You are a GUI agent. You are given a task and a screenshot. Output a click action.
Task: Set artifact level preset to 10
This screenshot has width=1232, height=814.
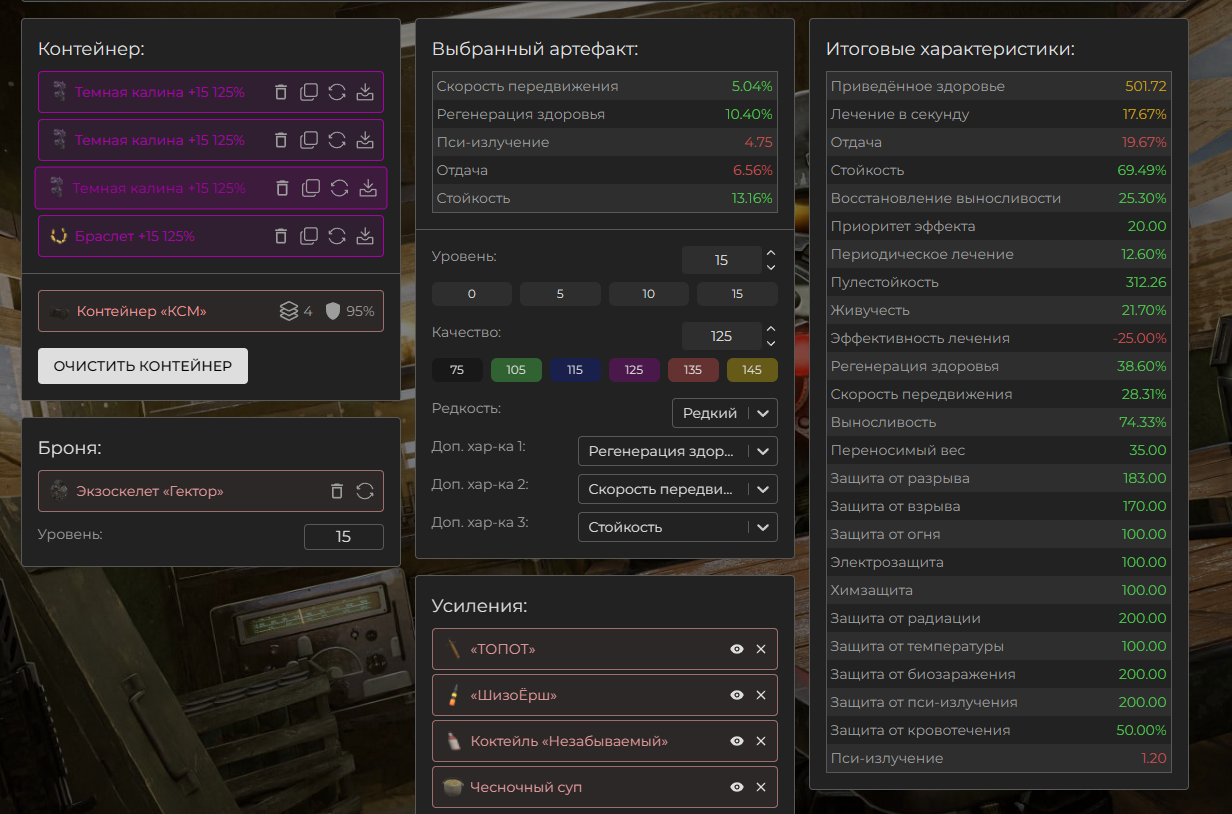[x=649, y=294]
